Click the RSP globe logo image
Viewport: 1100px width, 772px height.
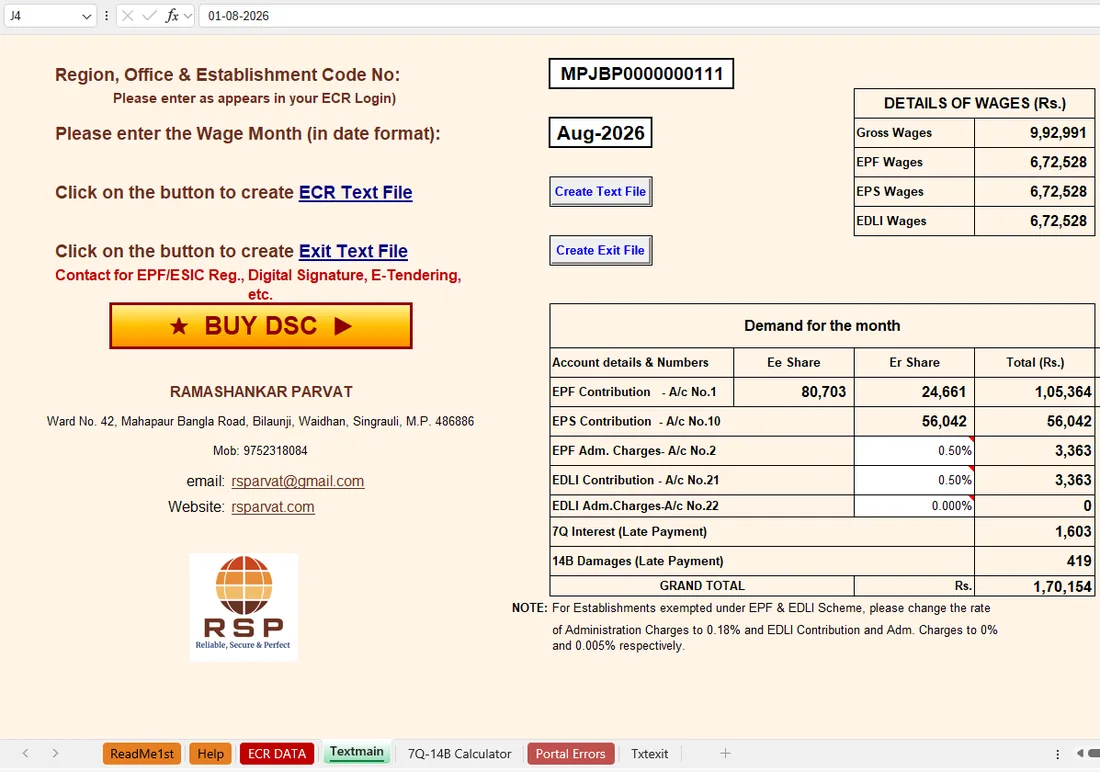coord(243,607)
